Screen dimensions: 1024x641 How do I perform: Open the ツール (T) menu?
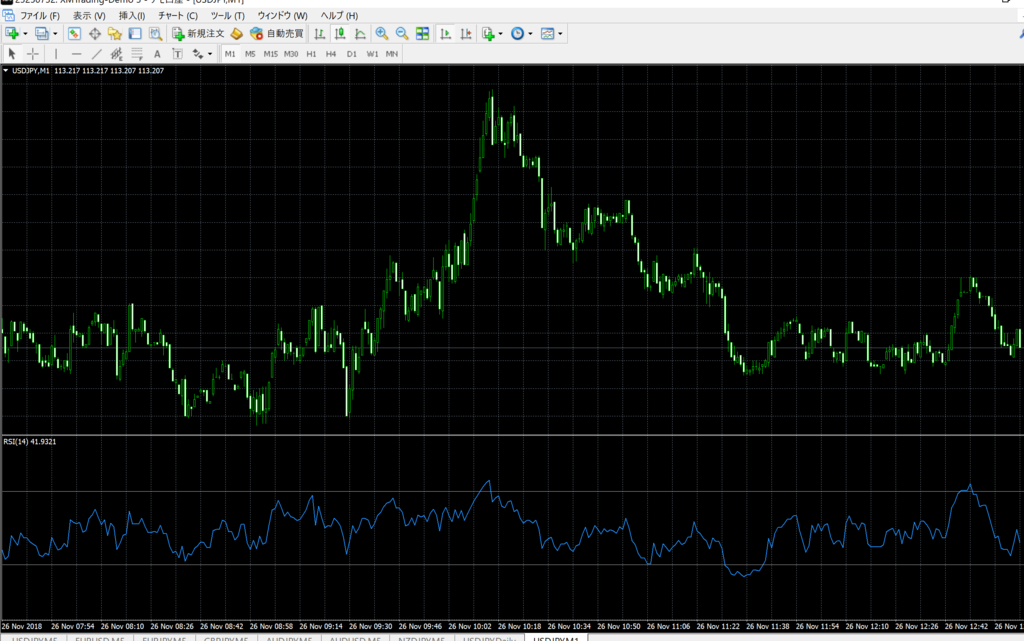(227, 16)
